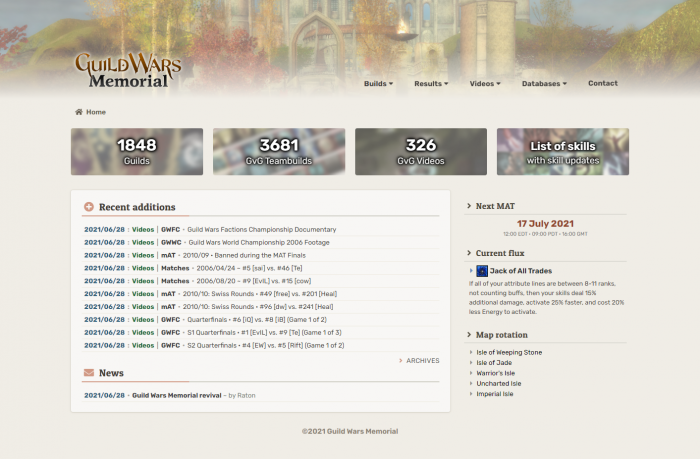Expand the Builds dropdown menu
Viewport: 700px width, 459px height.
coord(378,84)
